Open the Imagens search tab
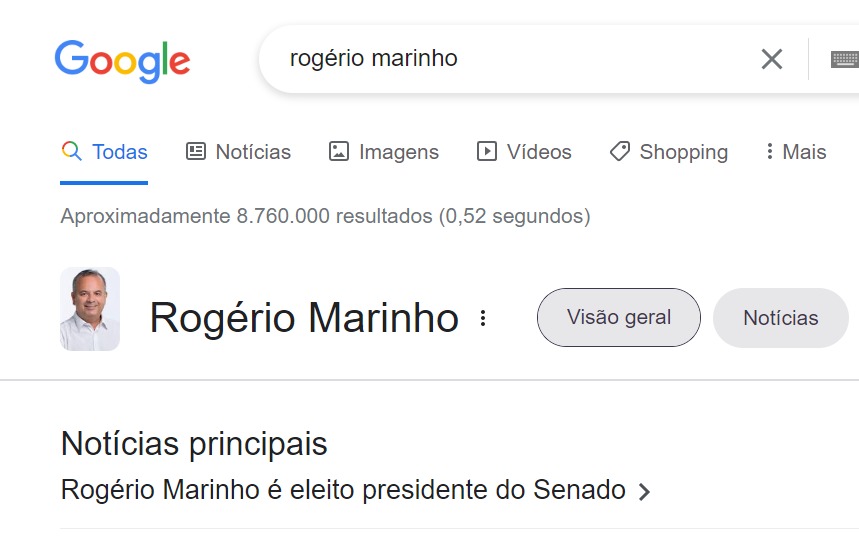This screenshot has height=541, width=859. coord(398,152)
